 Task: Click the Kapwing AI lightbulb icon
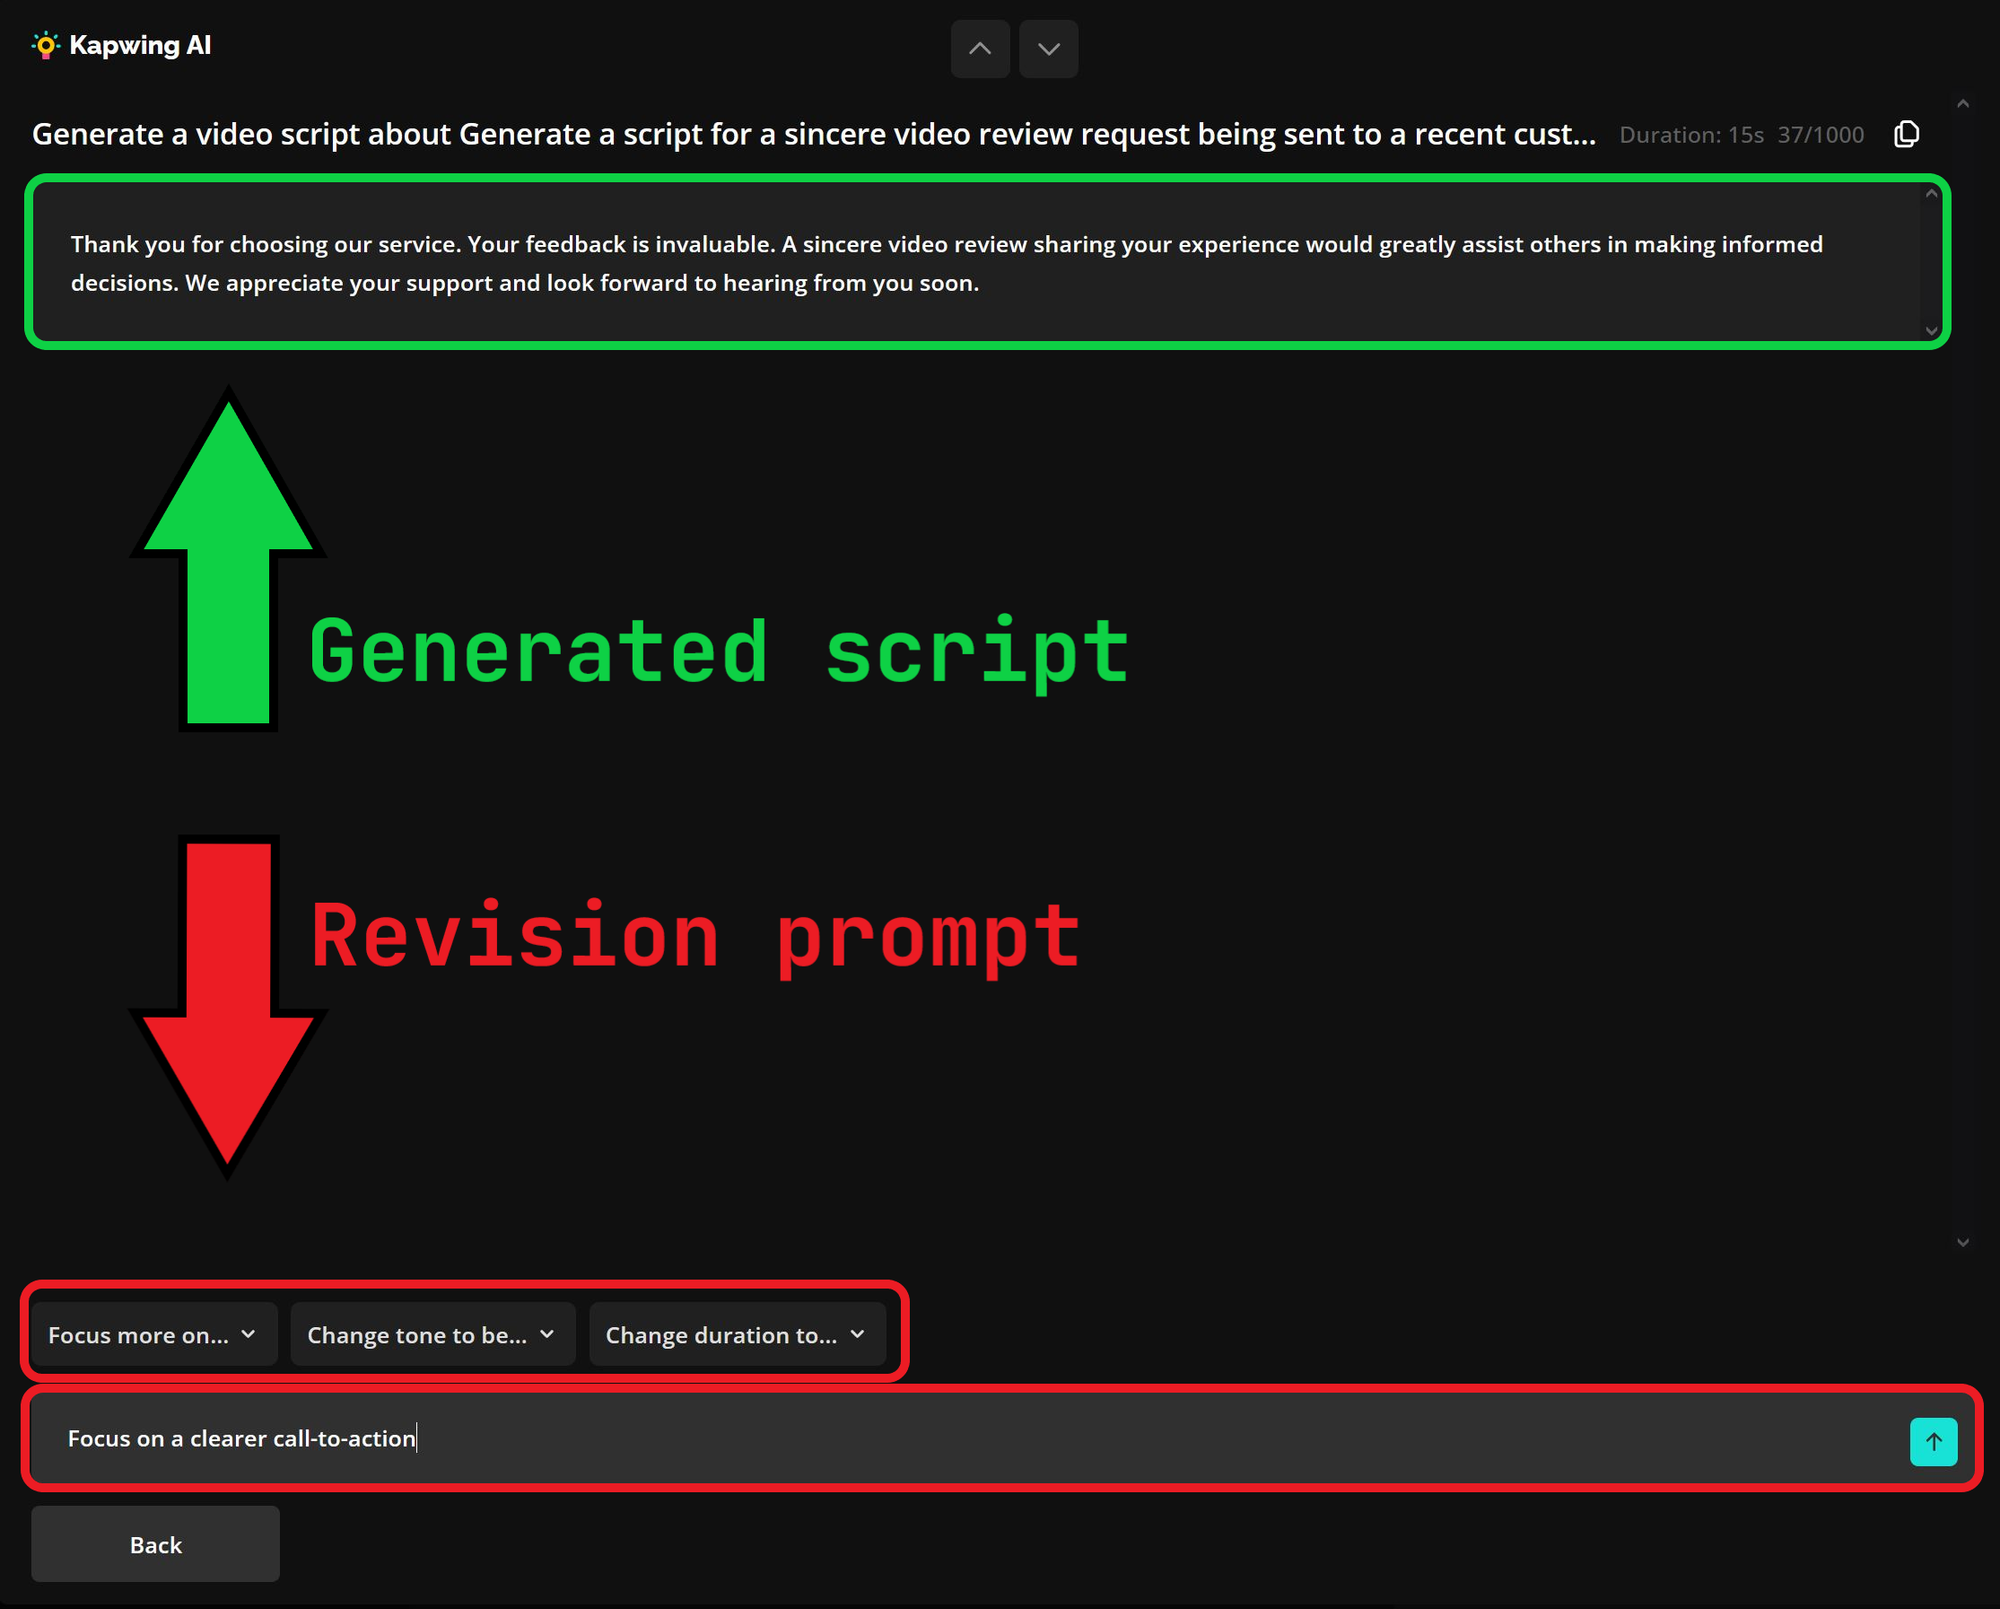click(45, 46)
